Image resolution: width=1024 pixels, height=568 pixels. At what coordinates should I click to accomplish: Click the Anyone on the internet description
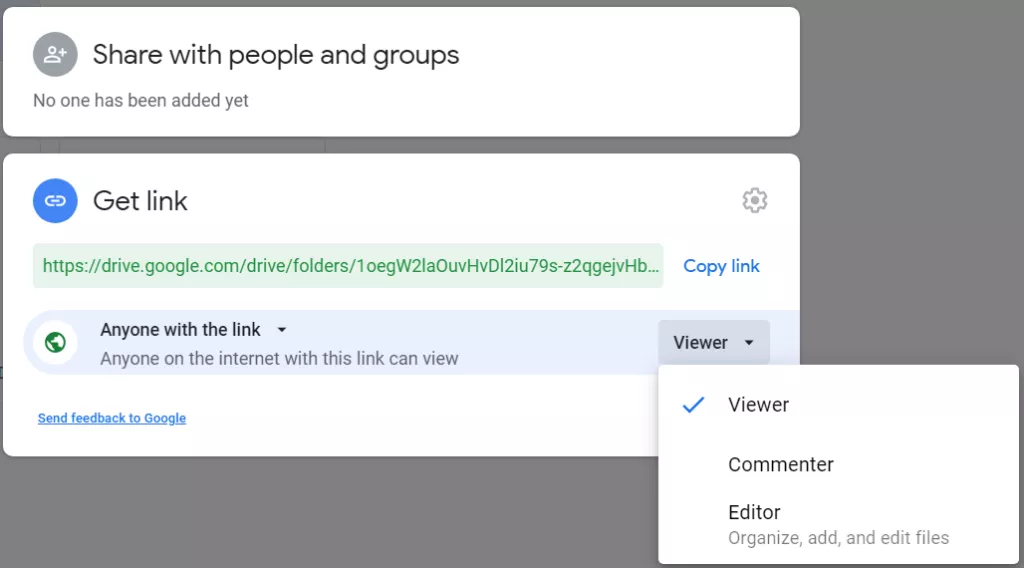click(279, 358)
